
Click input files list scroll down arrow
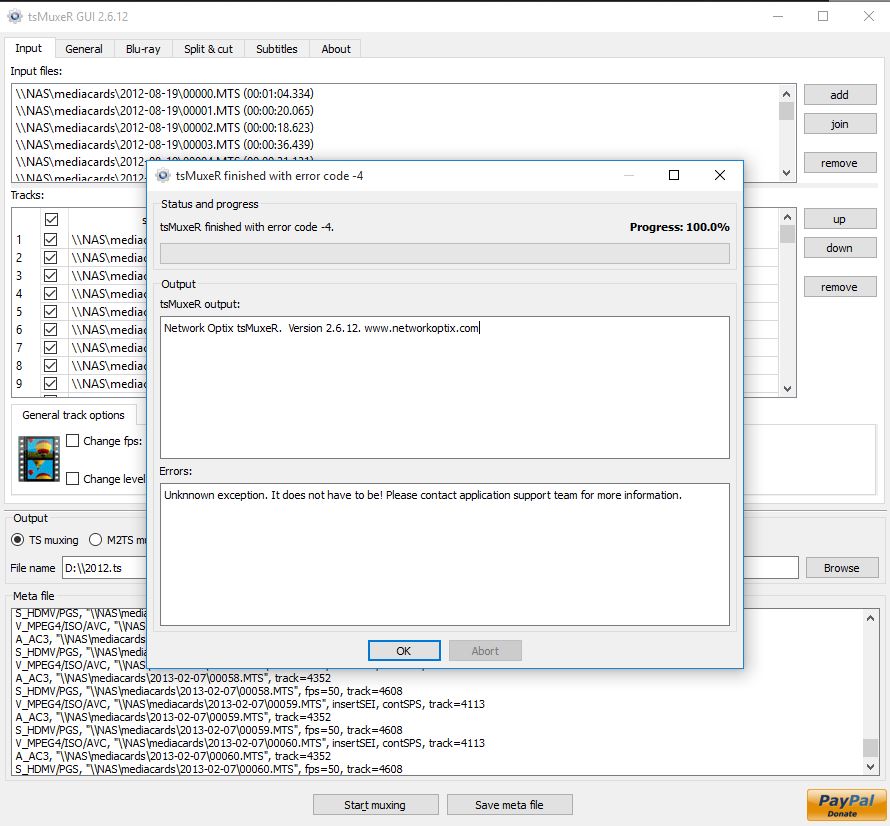(786, 173)
